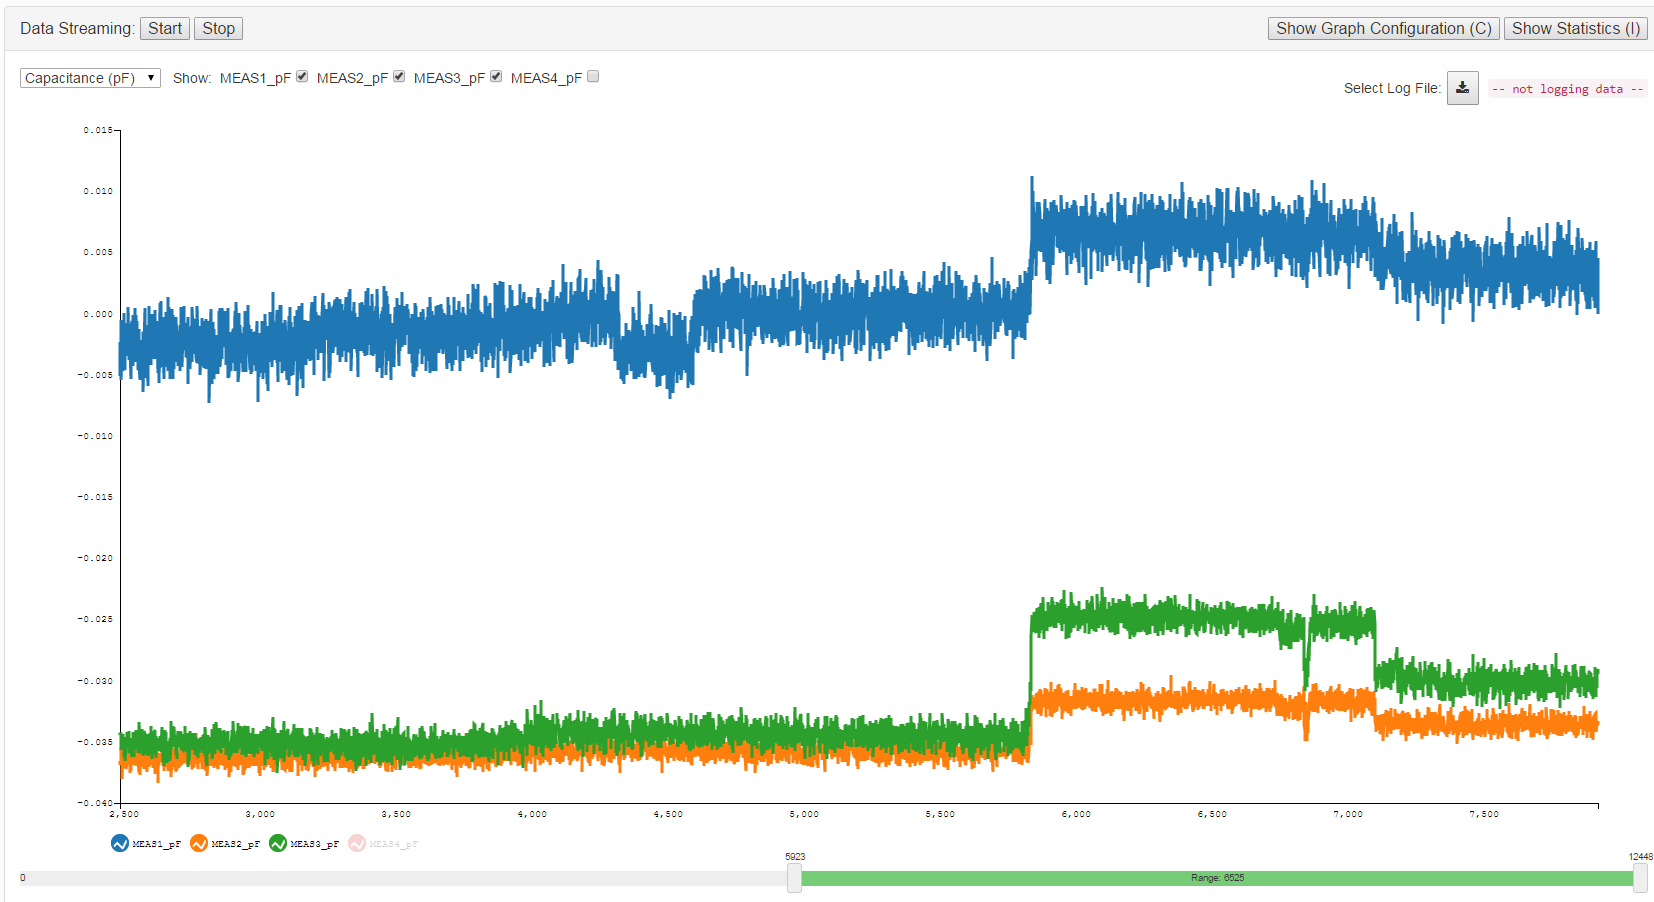The image size is (1654, 902).
Task: Click right range slider handle at 12448
Action: [x=1640, y=878]
